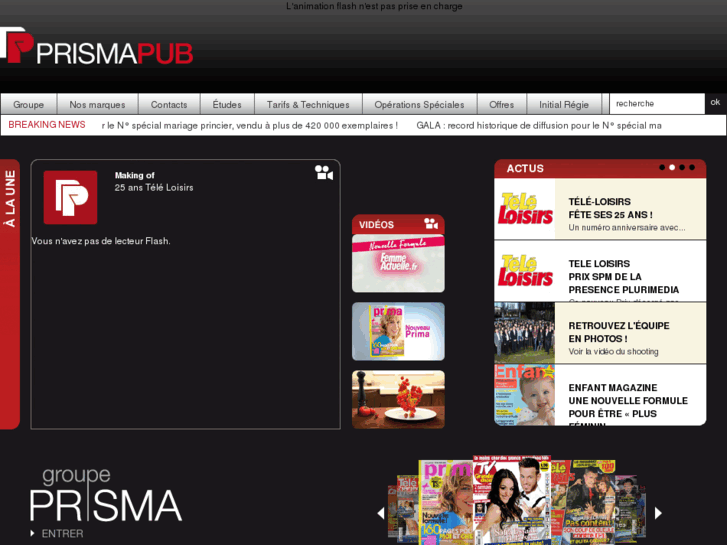Click the Prisma logo in Making of panel
The height and width of the screenshot is (545, 727).
70,197
